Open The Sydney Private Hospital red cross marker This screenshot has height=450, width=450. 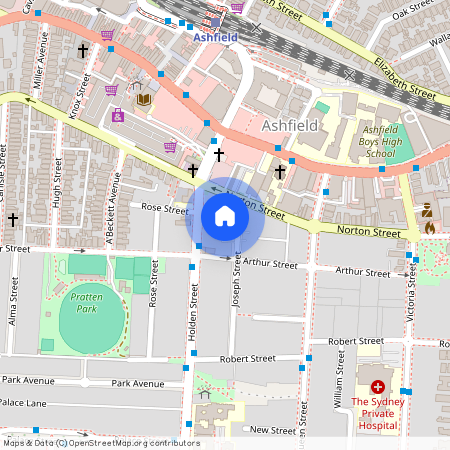pyautogui.click(x=378, y=387)
